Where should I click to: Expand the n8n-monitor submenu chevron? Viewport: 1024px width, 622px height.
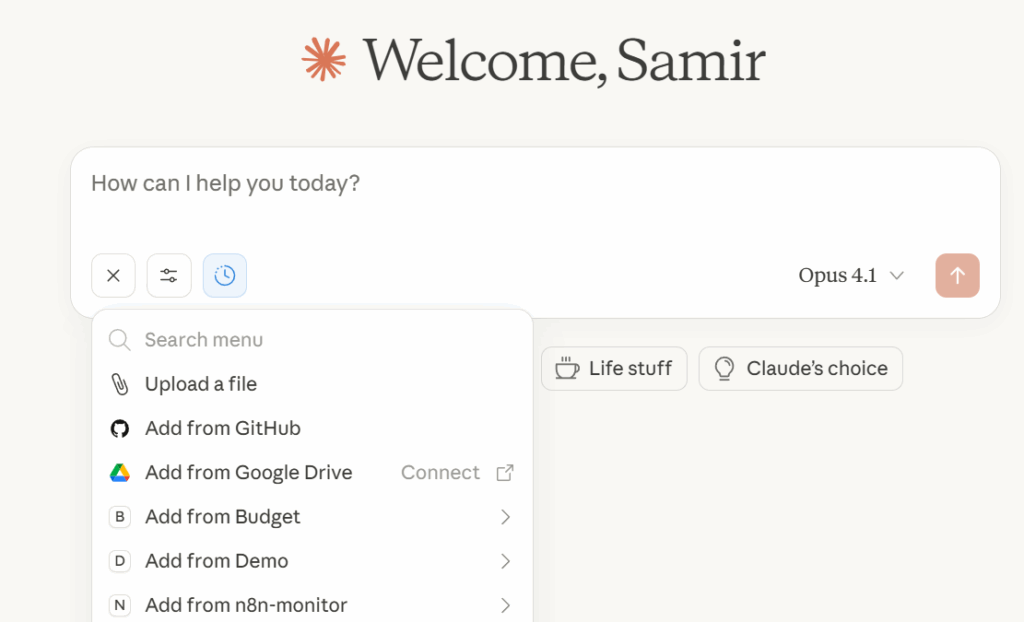click(505, 605)
